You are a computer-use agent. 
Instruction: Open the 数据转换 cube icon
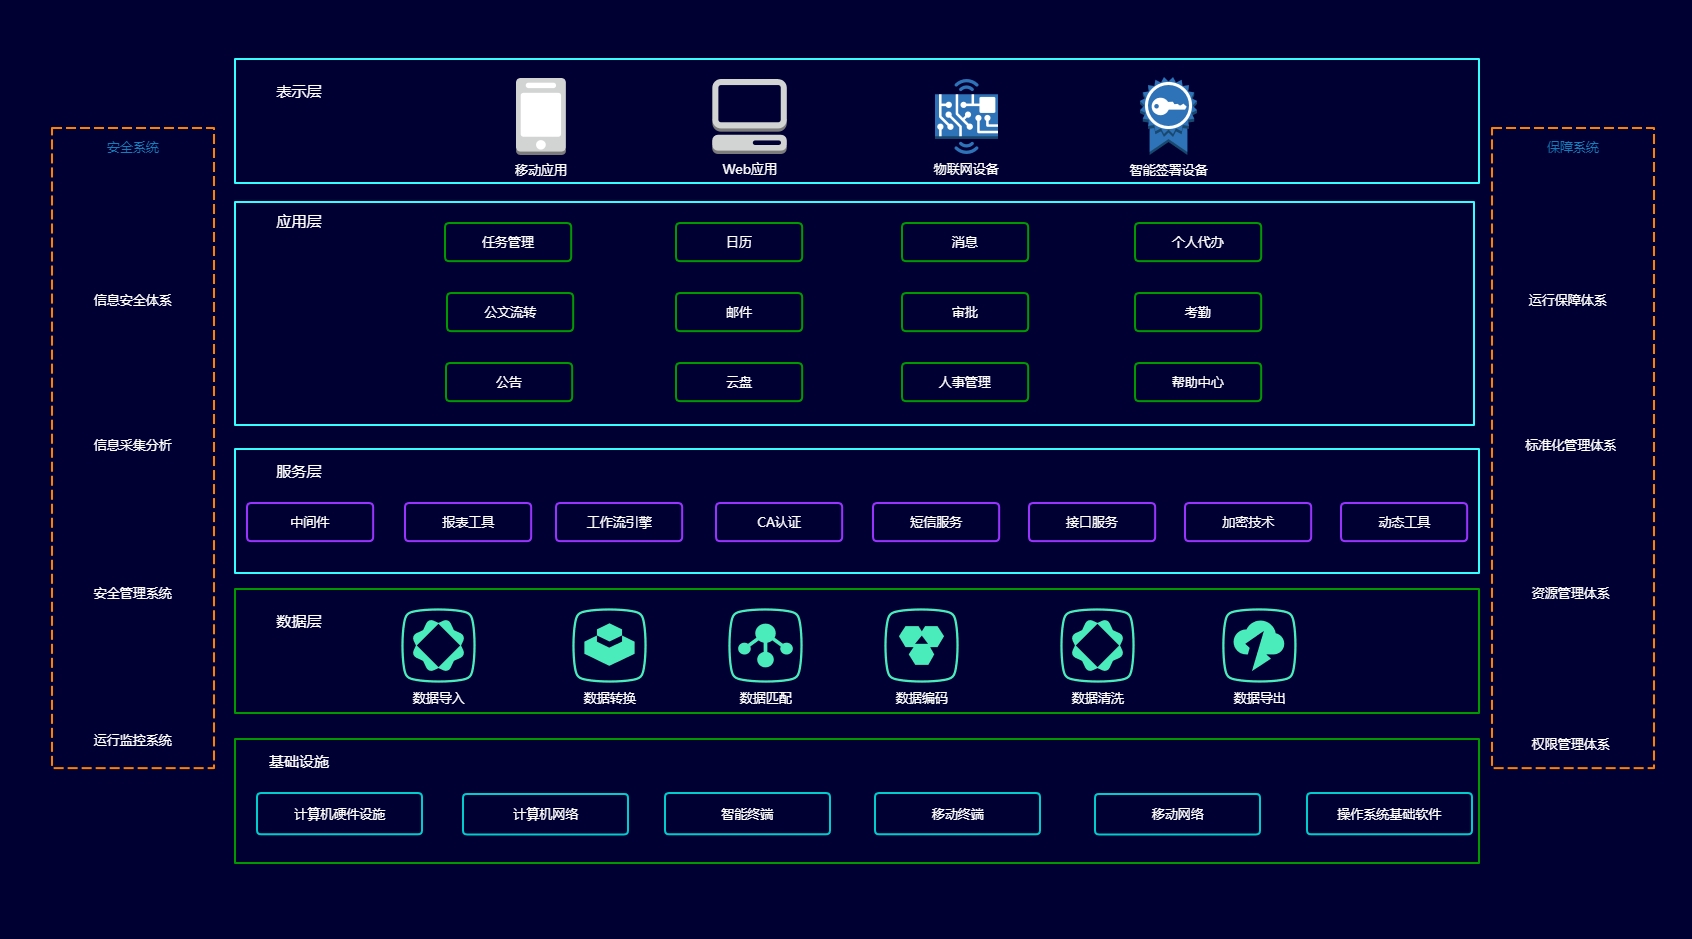tap(609, 646)
